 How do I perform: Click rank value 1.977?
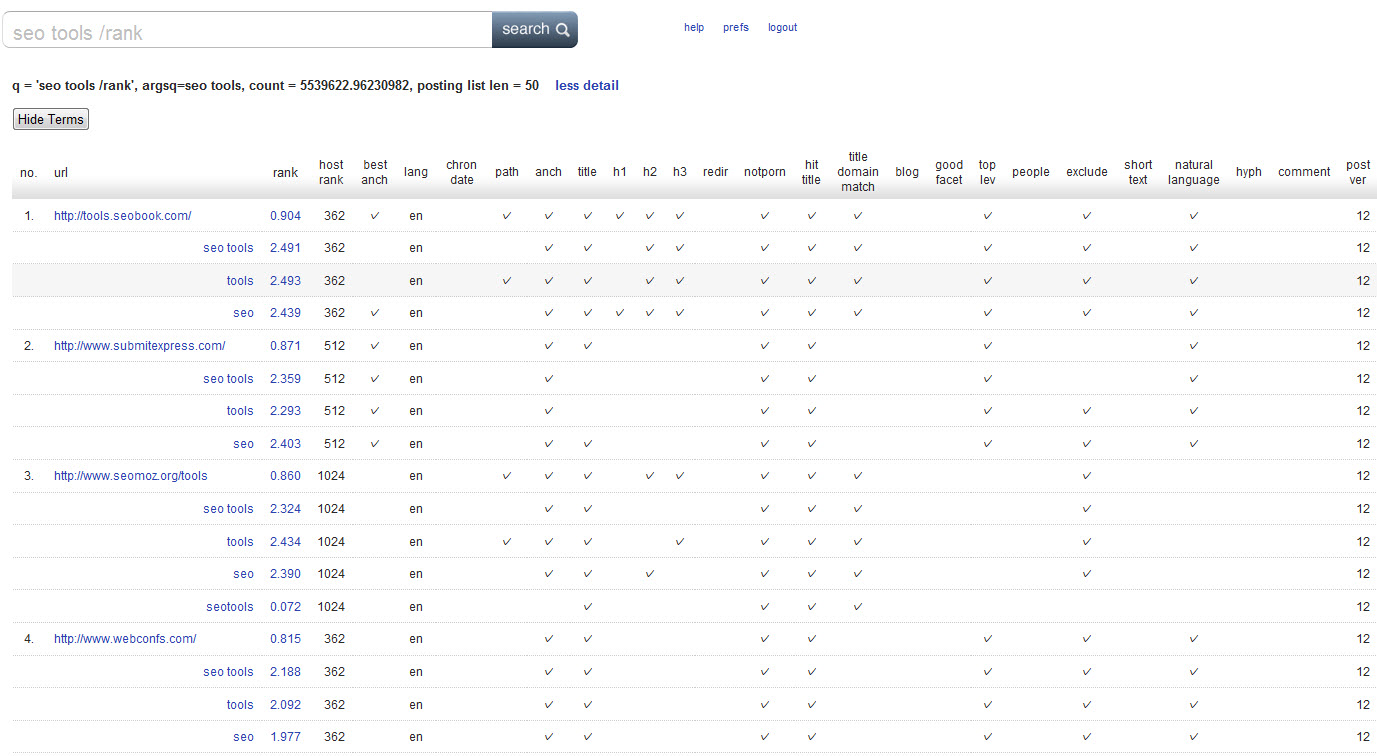[285, 737]
